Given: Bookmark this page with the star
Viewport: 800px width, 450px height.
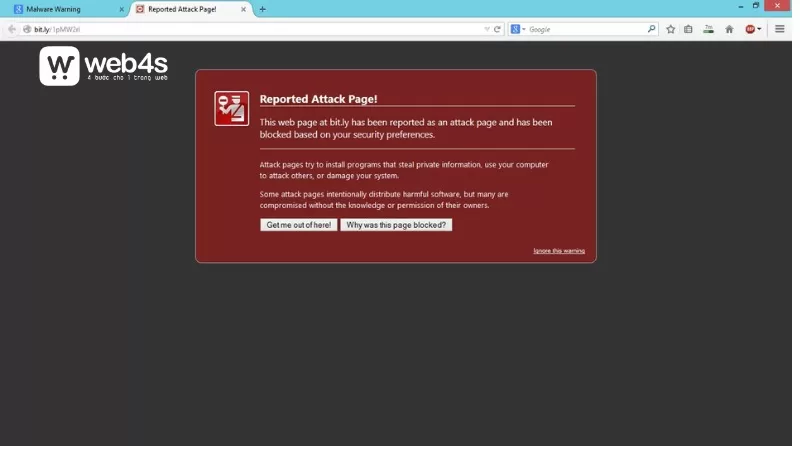Looking at the screenshot, I should coord(671,29).
